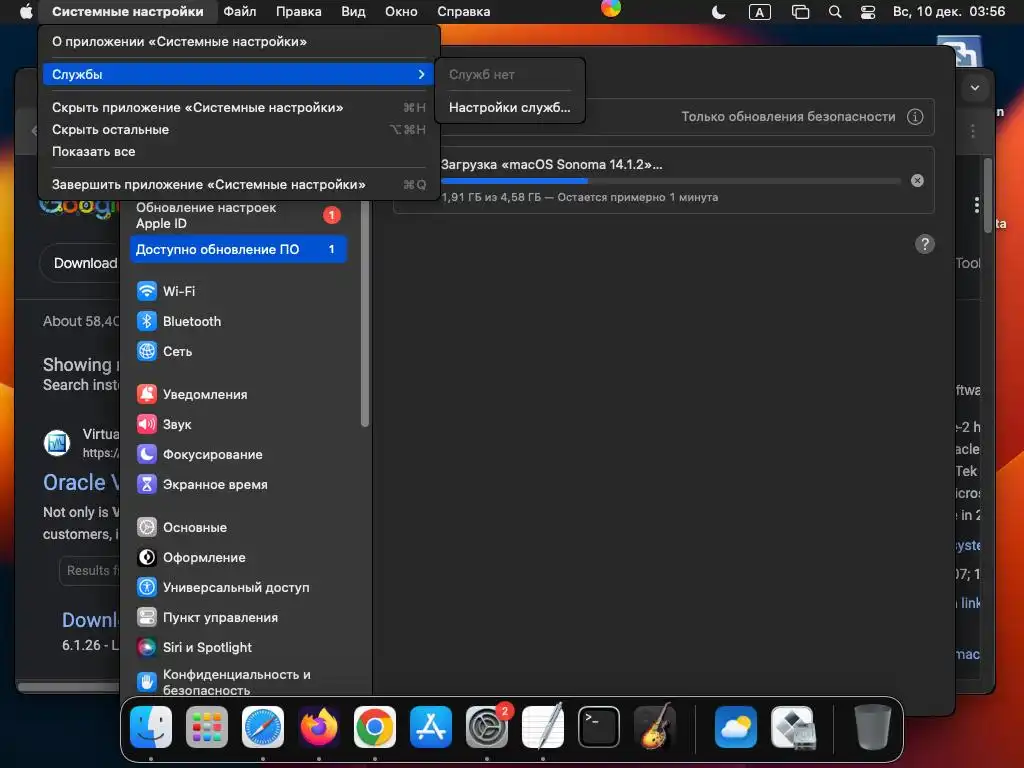The width and height of the screenshot is (1024, 768).
Task: Open TextEdit from the Dock
Action: 543,727
